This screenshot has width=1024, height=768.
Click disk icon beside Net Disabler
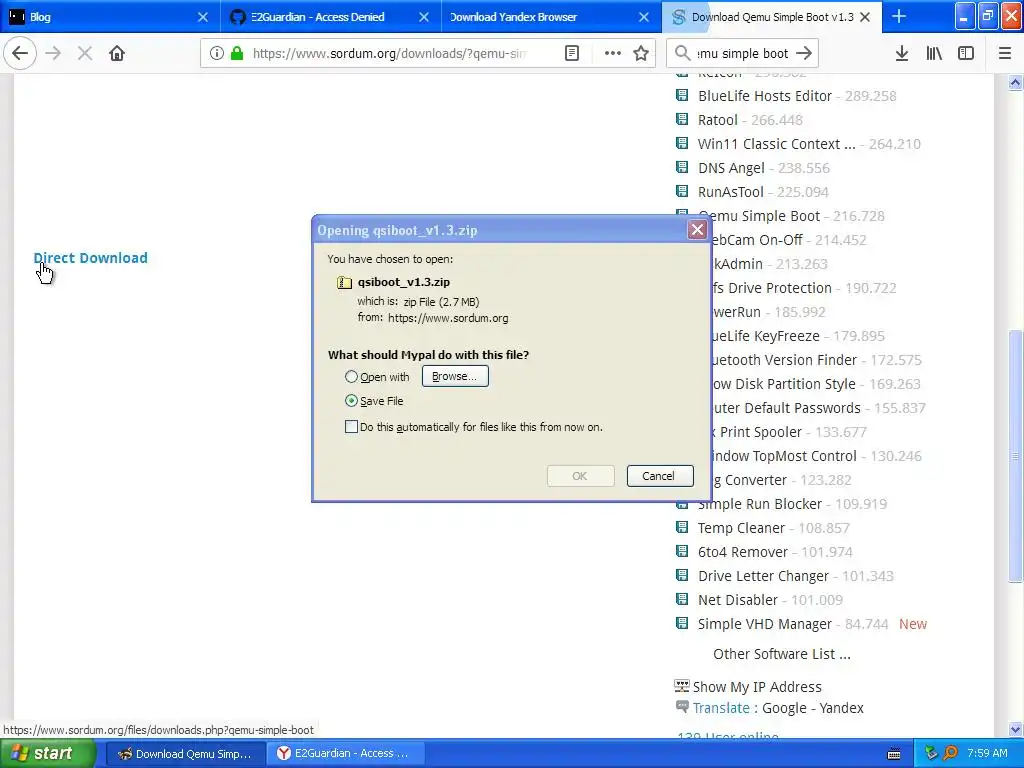click(682, 599)
